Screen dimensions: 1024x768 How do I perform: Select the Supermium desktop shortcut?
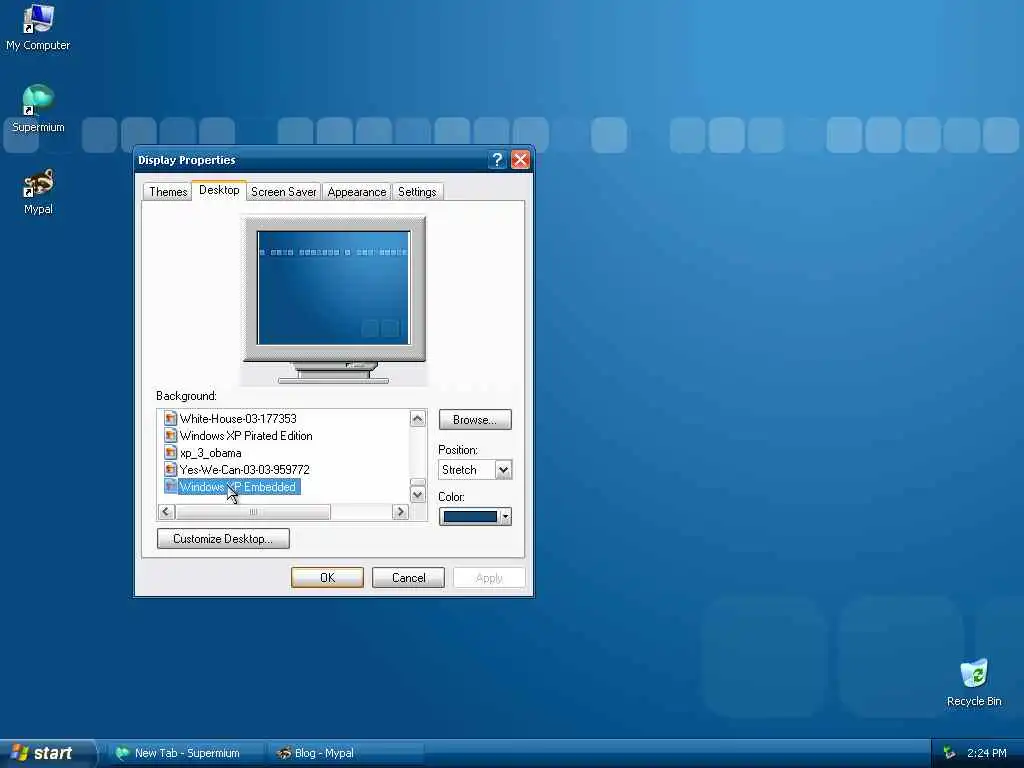(x=38, y=108)
